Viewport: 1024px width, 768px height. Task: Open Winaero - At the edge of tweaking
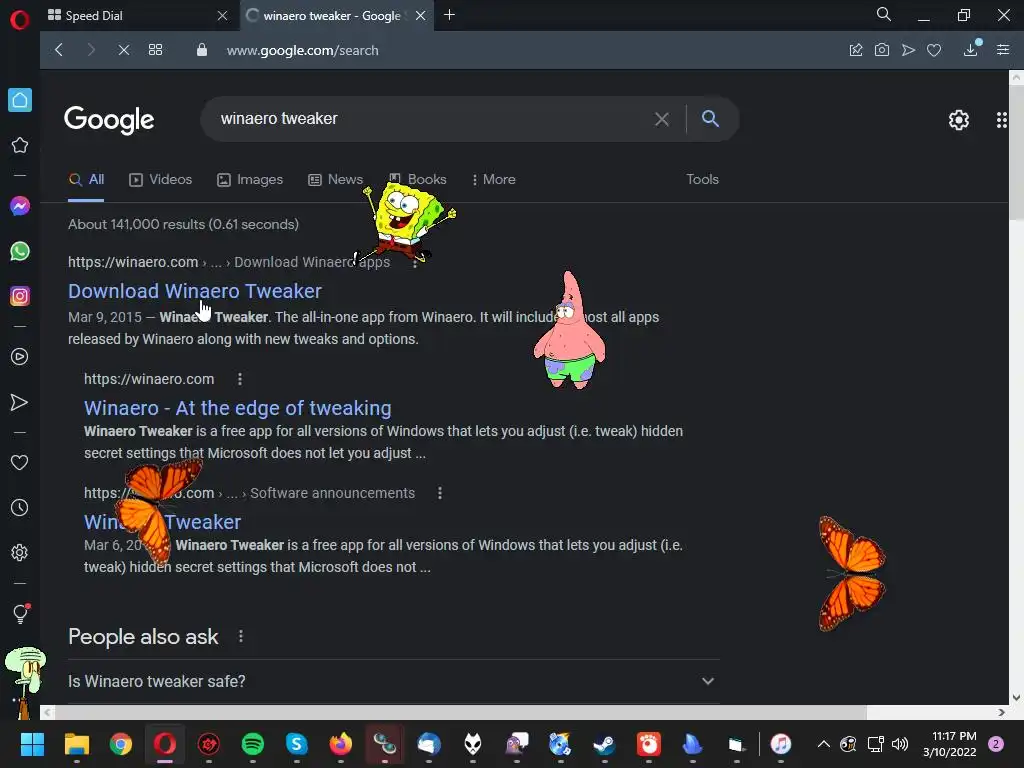[x=238, y=408]
